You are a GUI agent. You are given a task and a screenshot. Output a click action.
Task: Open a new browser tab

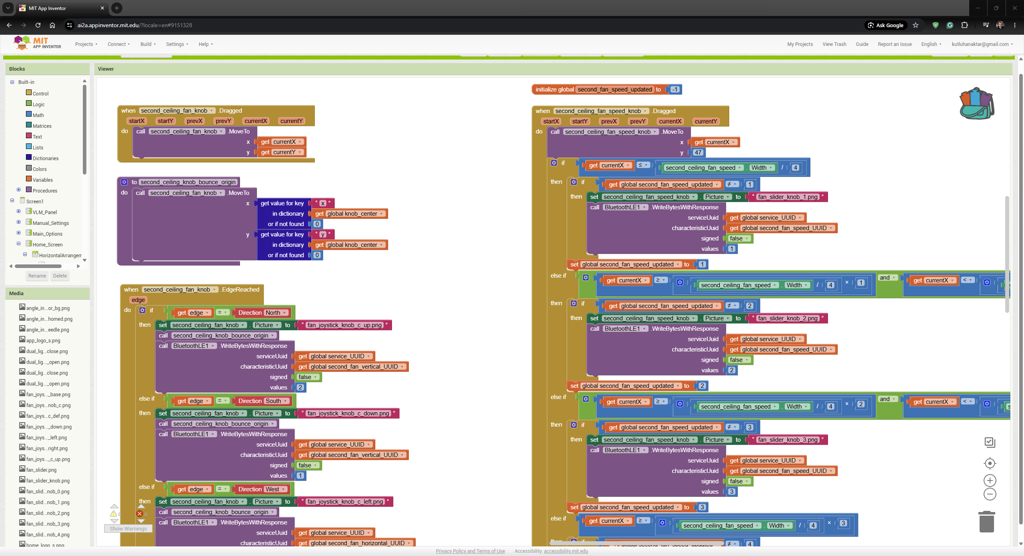click(116, 8)
